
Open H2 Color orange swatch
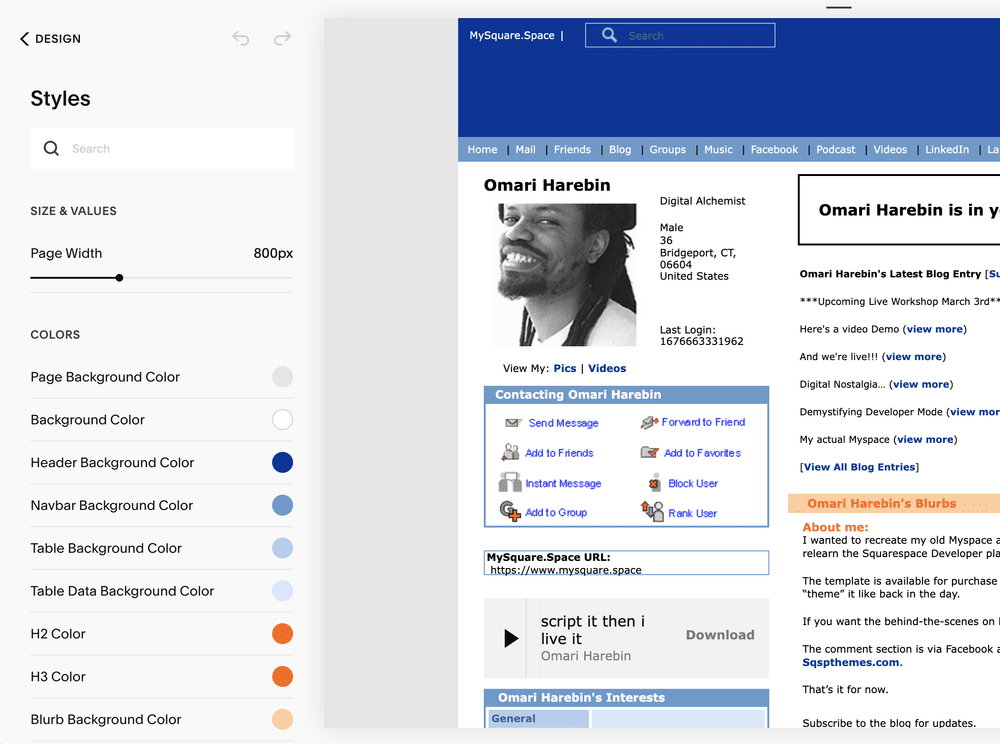coord(283,634)
